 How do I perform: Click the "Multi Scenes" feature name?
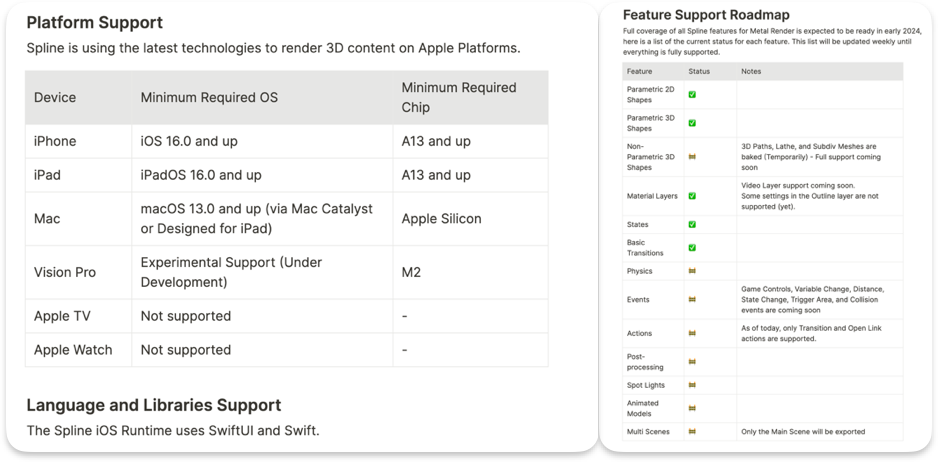[648, 431]
